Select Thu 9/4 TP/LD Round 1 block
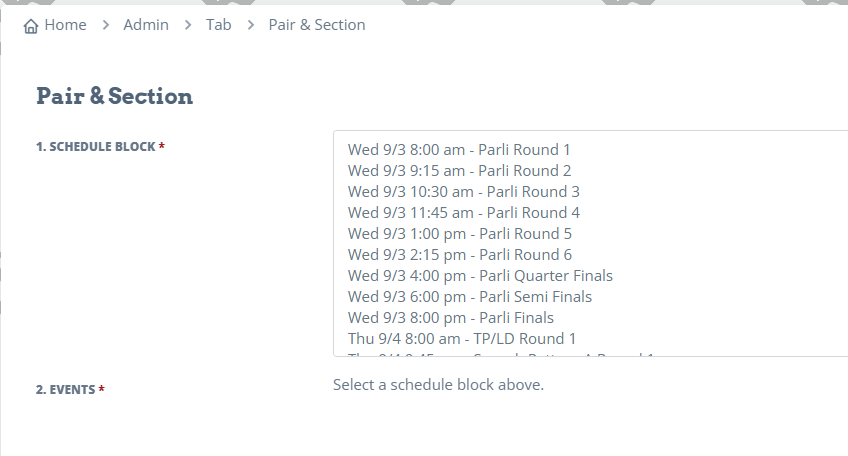The image size is (848, 456). click(x=591, y=339)
